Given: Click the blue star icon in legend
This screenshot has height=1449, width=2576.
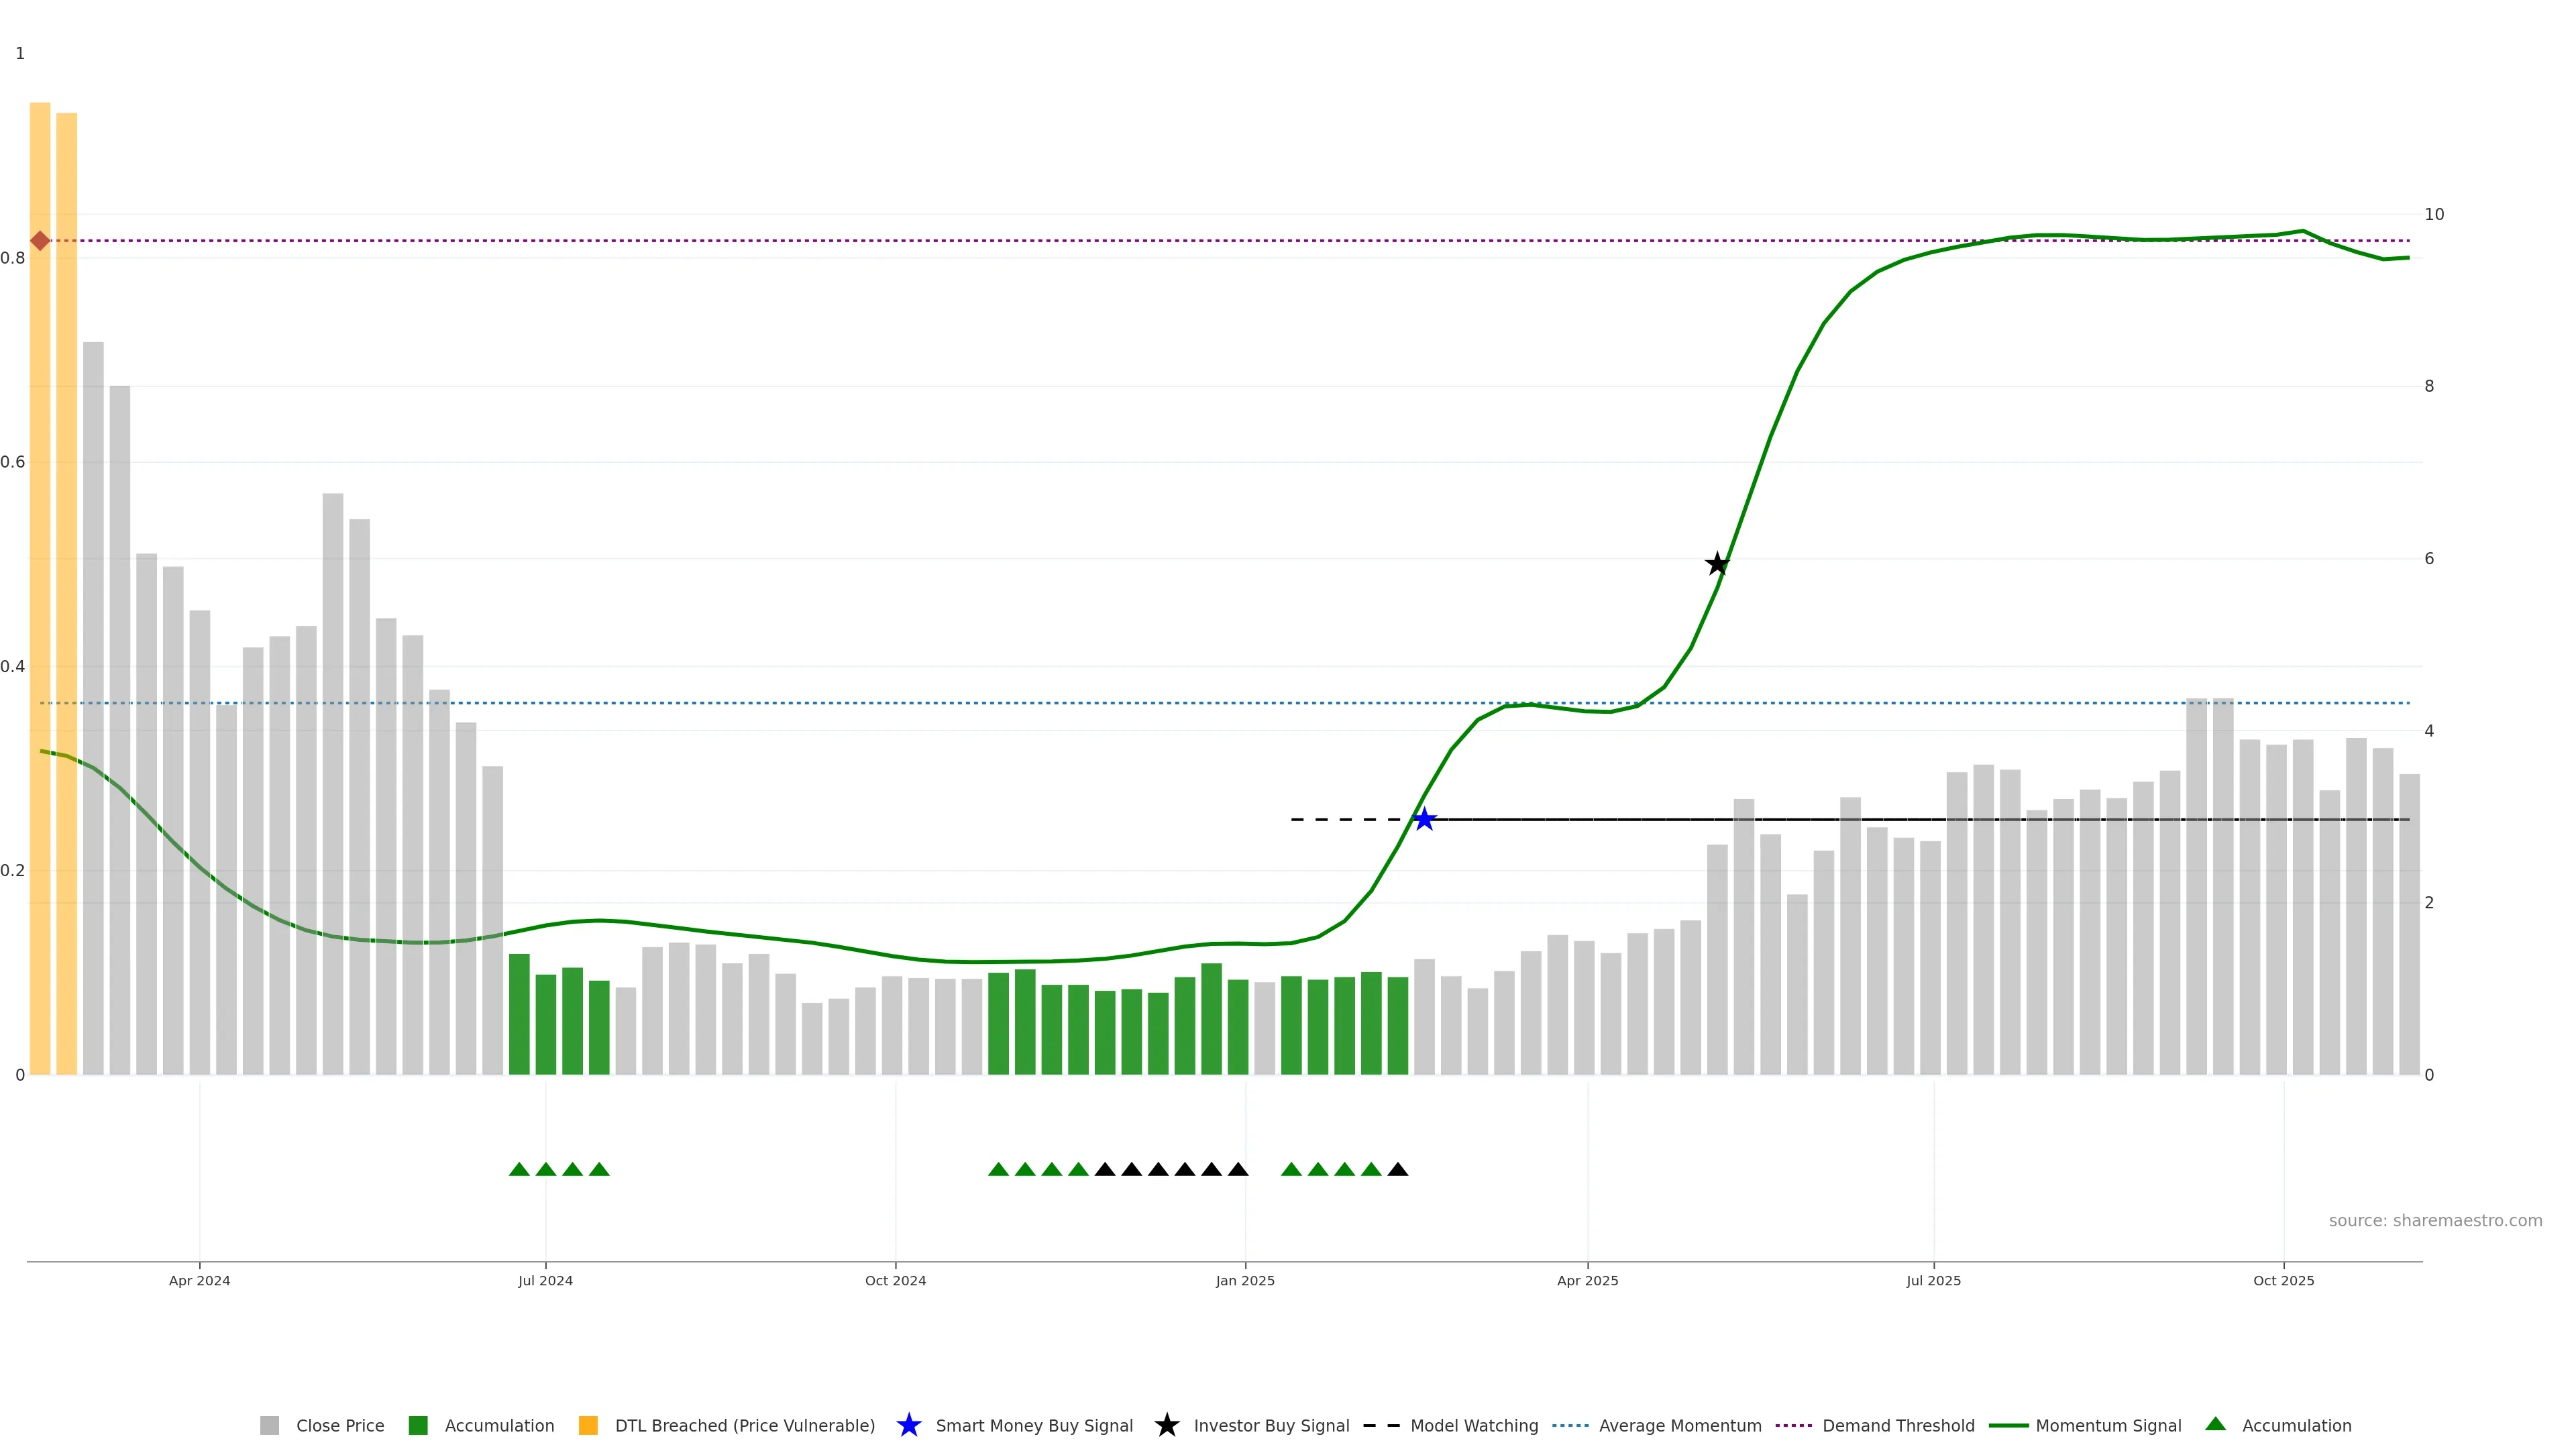Looking at the screenshot, I should pyautogui.click(x=908, y=1425).
